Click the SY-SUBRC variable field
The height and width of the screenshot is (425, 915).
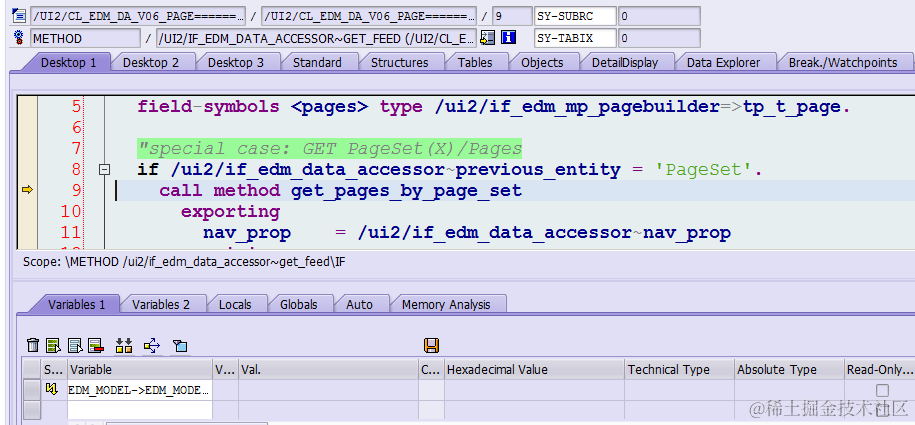[575, 16]
